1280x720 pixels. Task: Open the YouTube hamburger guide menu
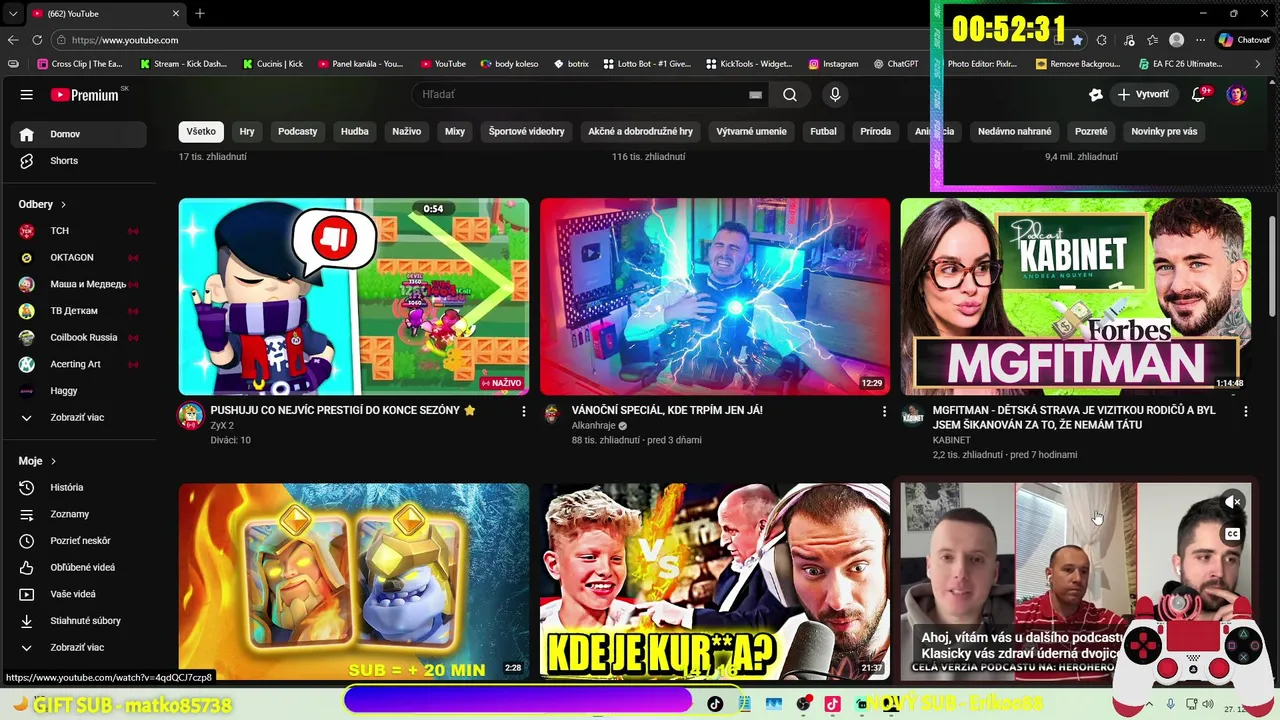pyautogui.click(x=27, y=95)
